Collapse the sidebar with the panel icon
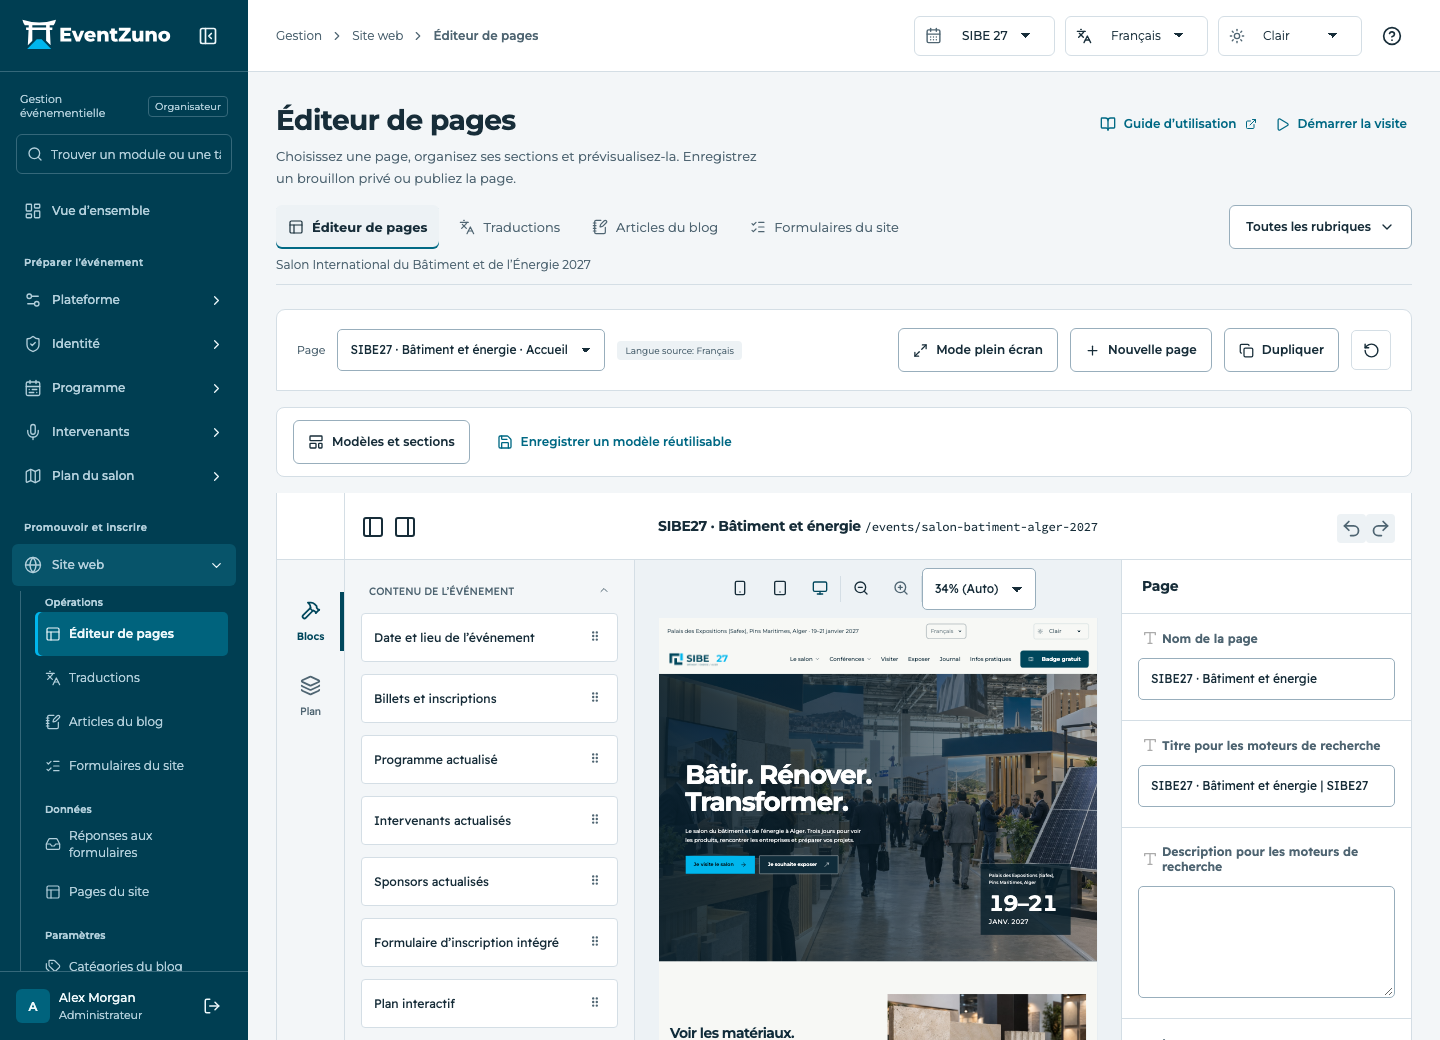Image resolution: width=1440 pixels, height=1040 pixels. [208, 36]
